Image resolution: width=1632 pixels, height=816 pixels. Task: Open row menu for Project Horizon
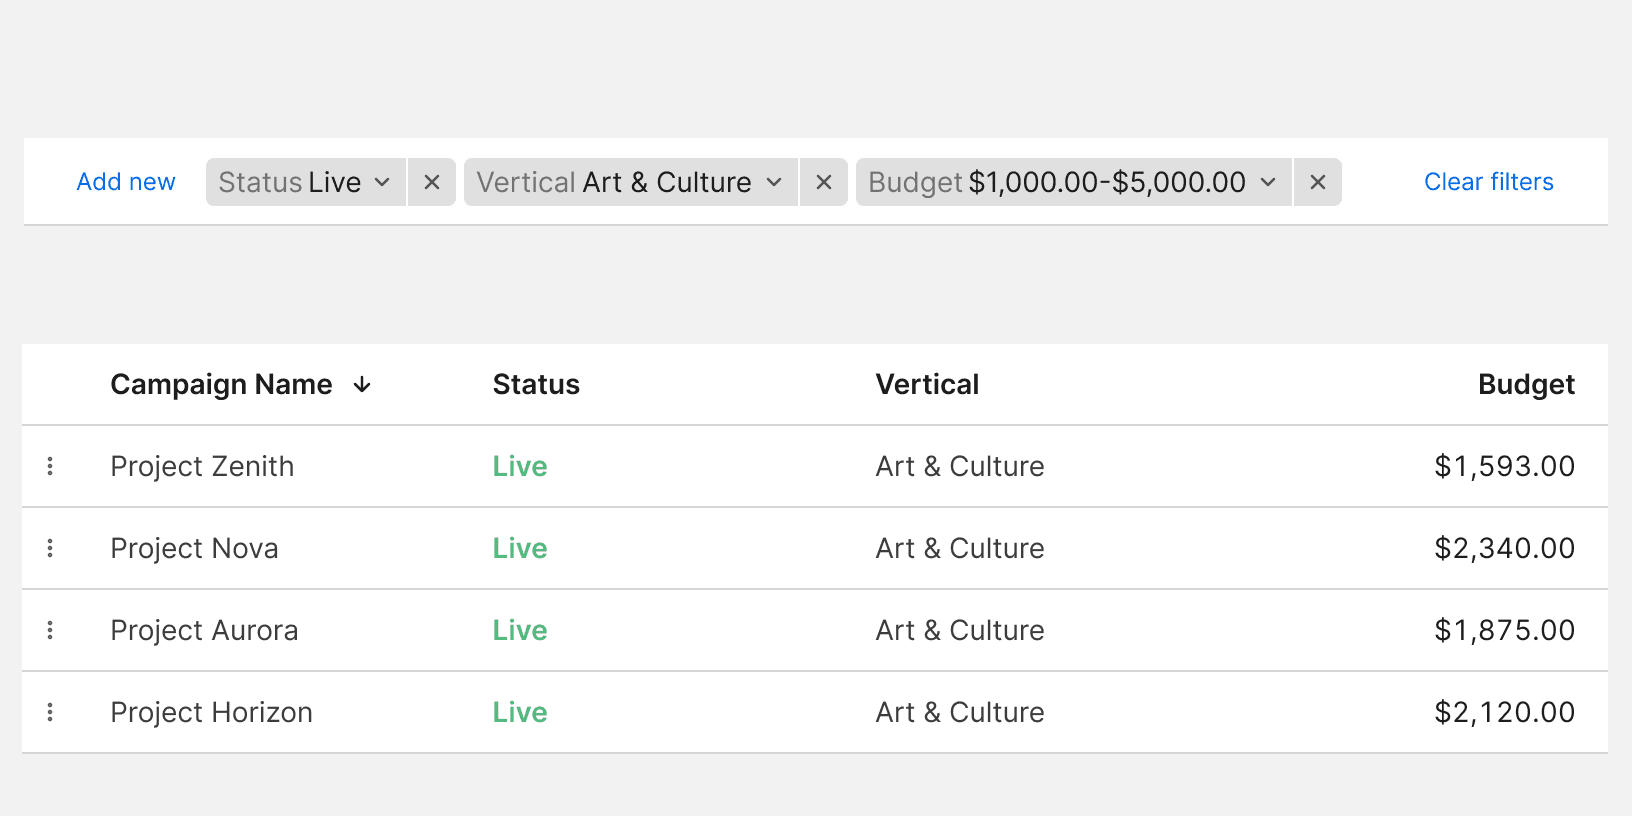pyautogui.click(x=50, y=712)
